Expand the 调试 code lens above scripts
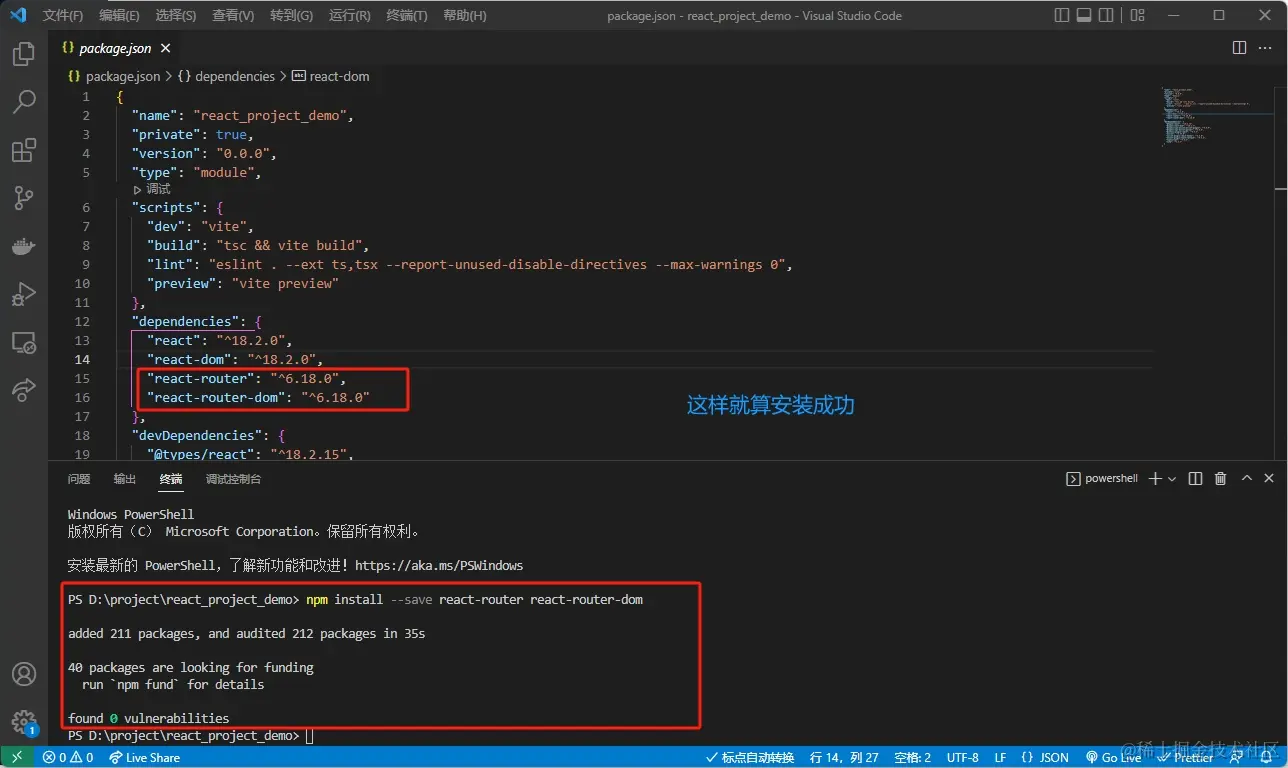This screenshot has height=768, width=1288. tap(152, 189)
